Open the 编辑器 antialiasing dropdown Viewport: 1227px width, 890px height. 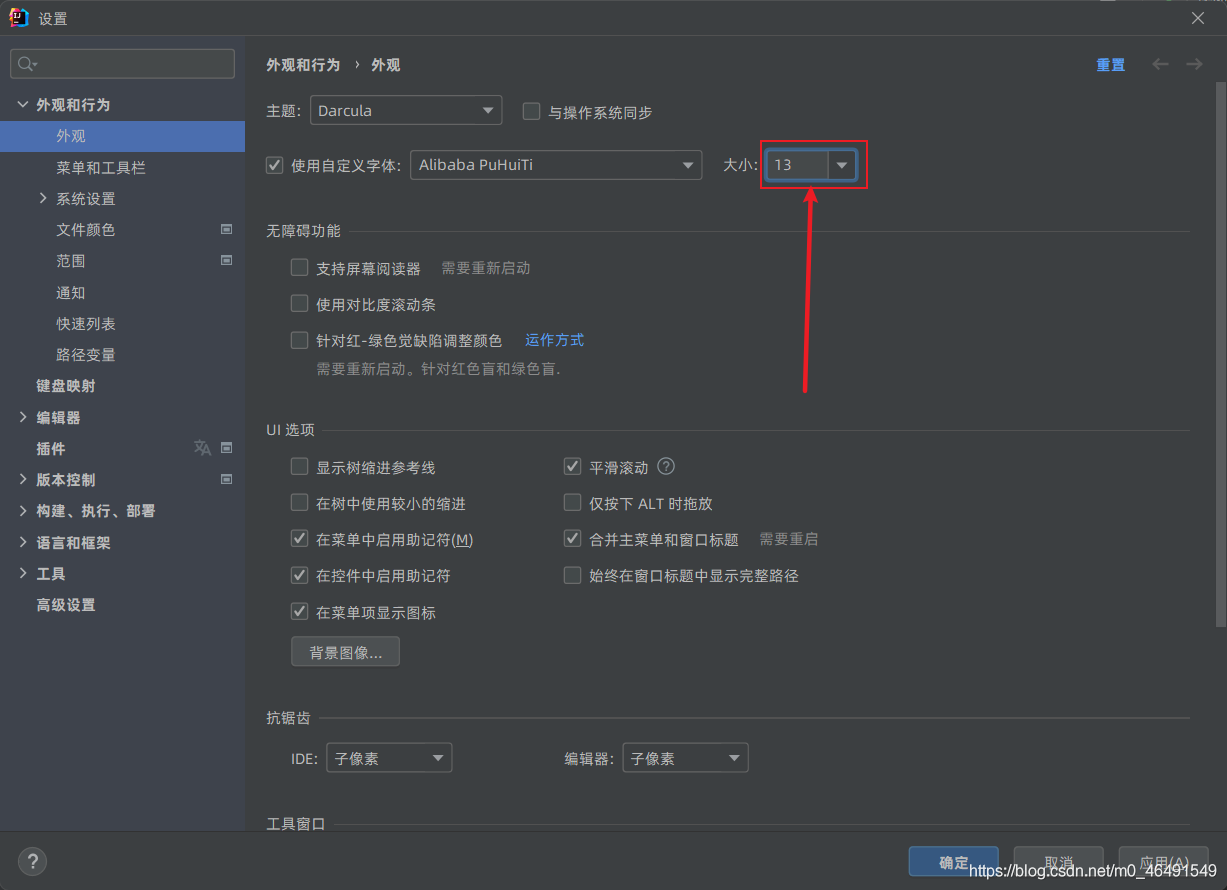[x=685, y=758]
